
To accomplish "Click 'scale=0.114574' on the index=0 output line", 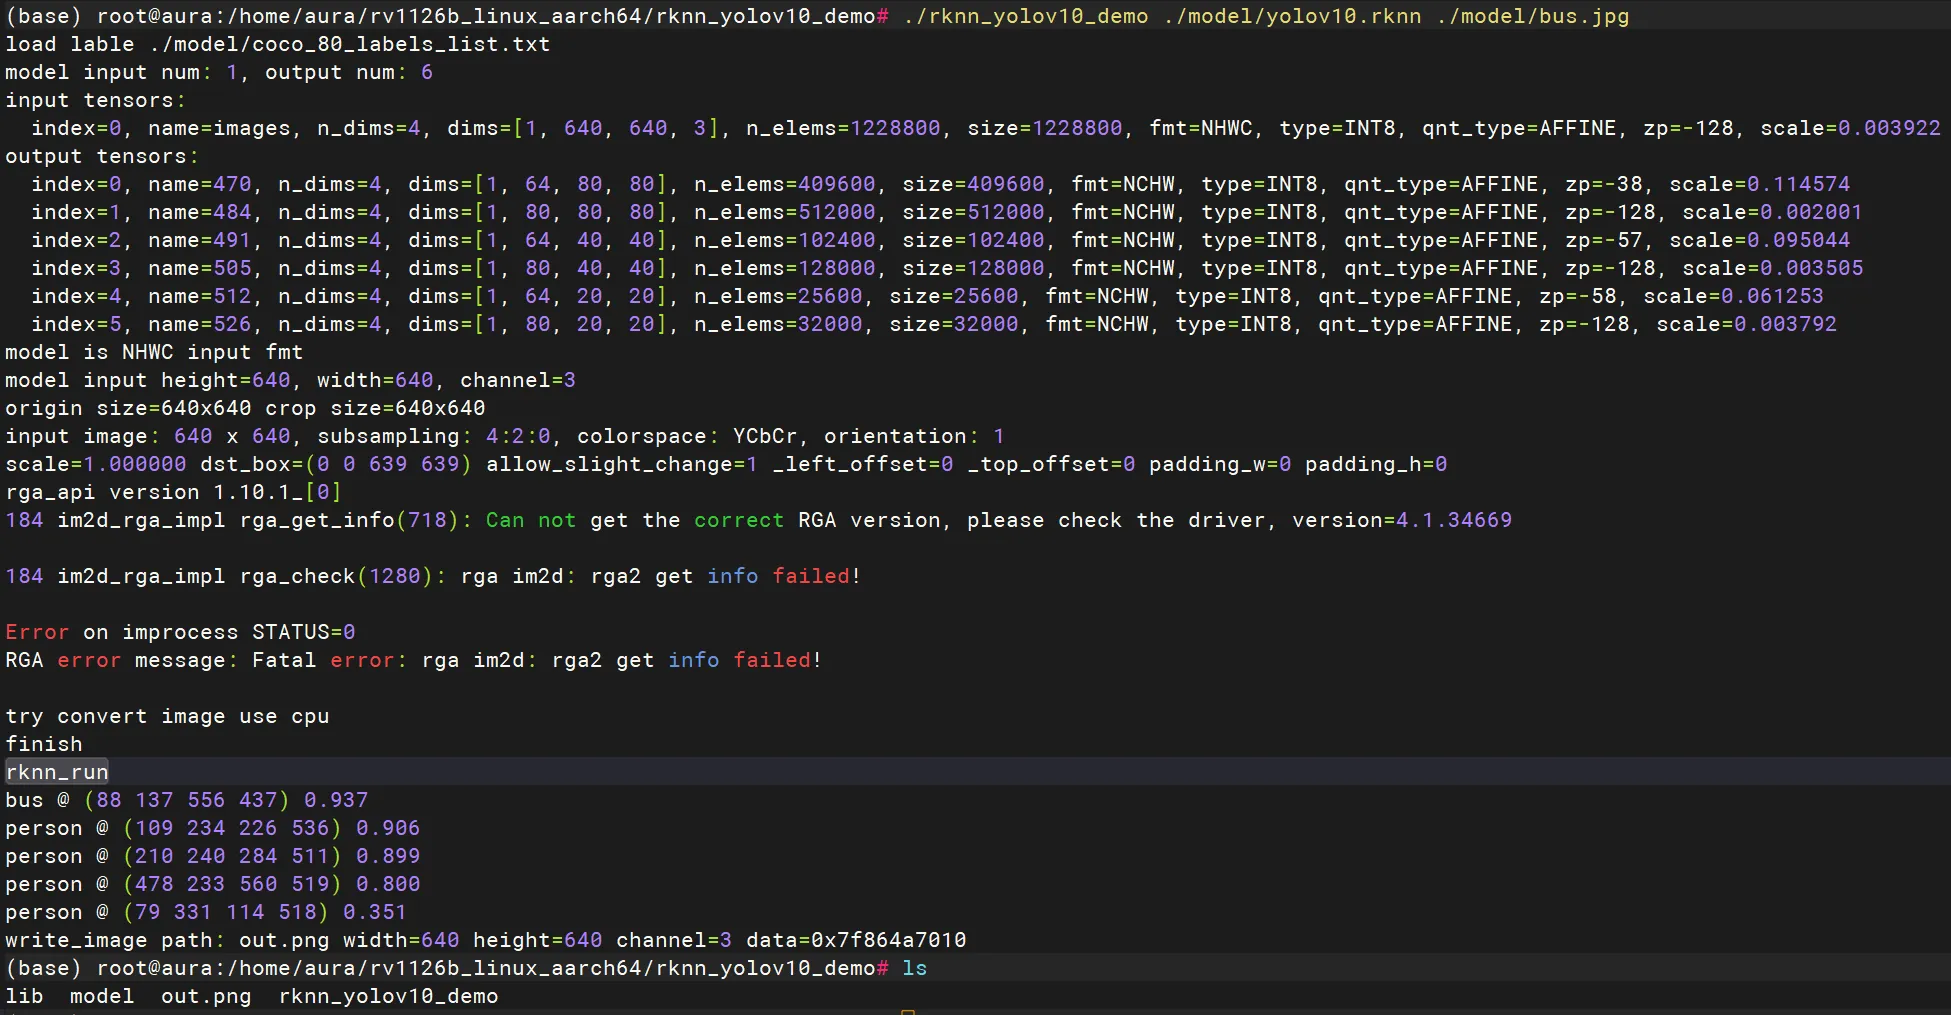I will (1760, 184).
